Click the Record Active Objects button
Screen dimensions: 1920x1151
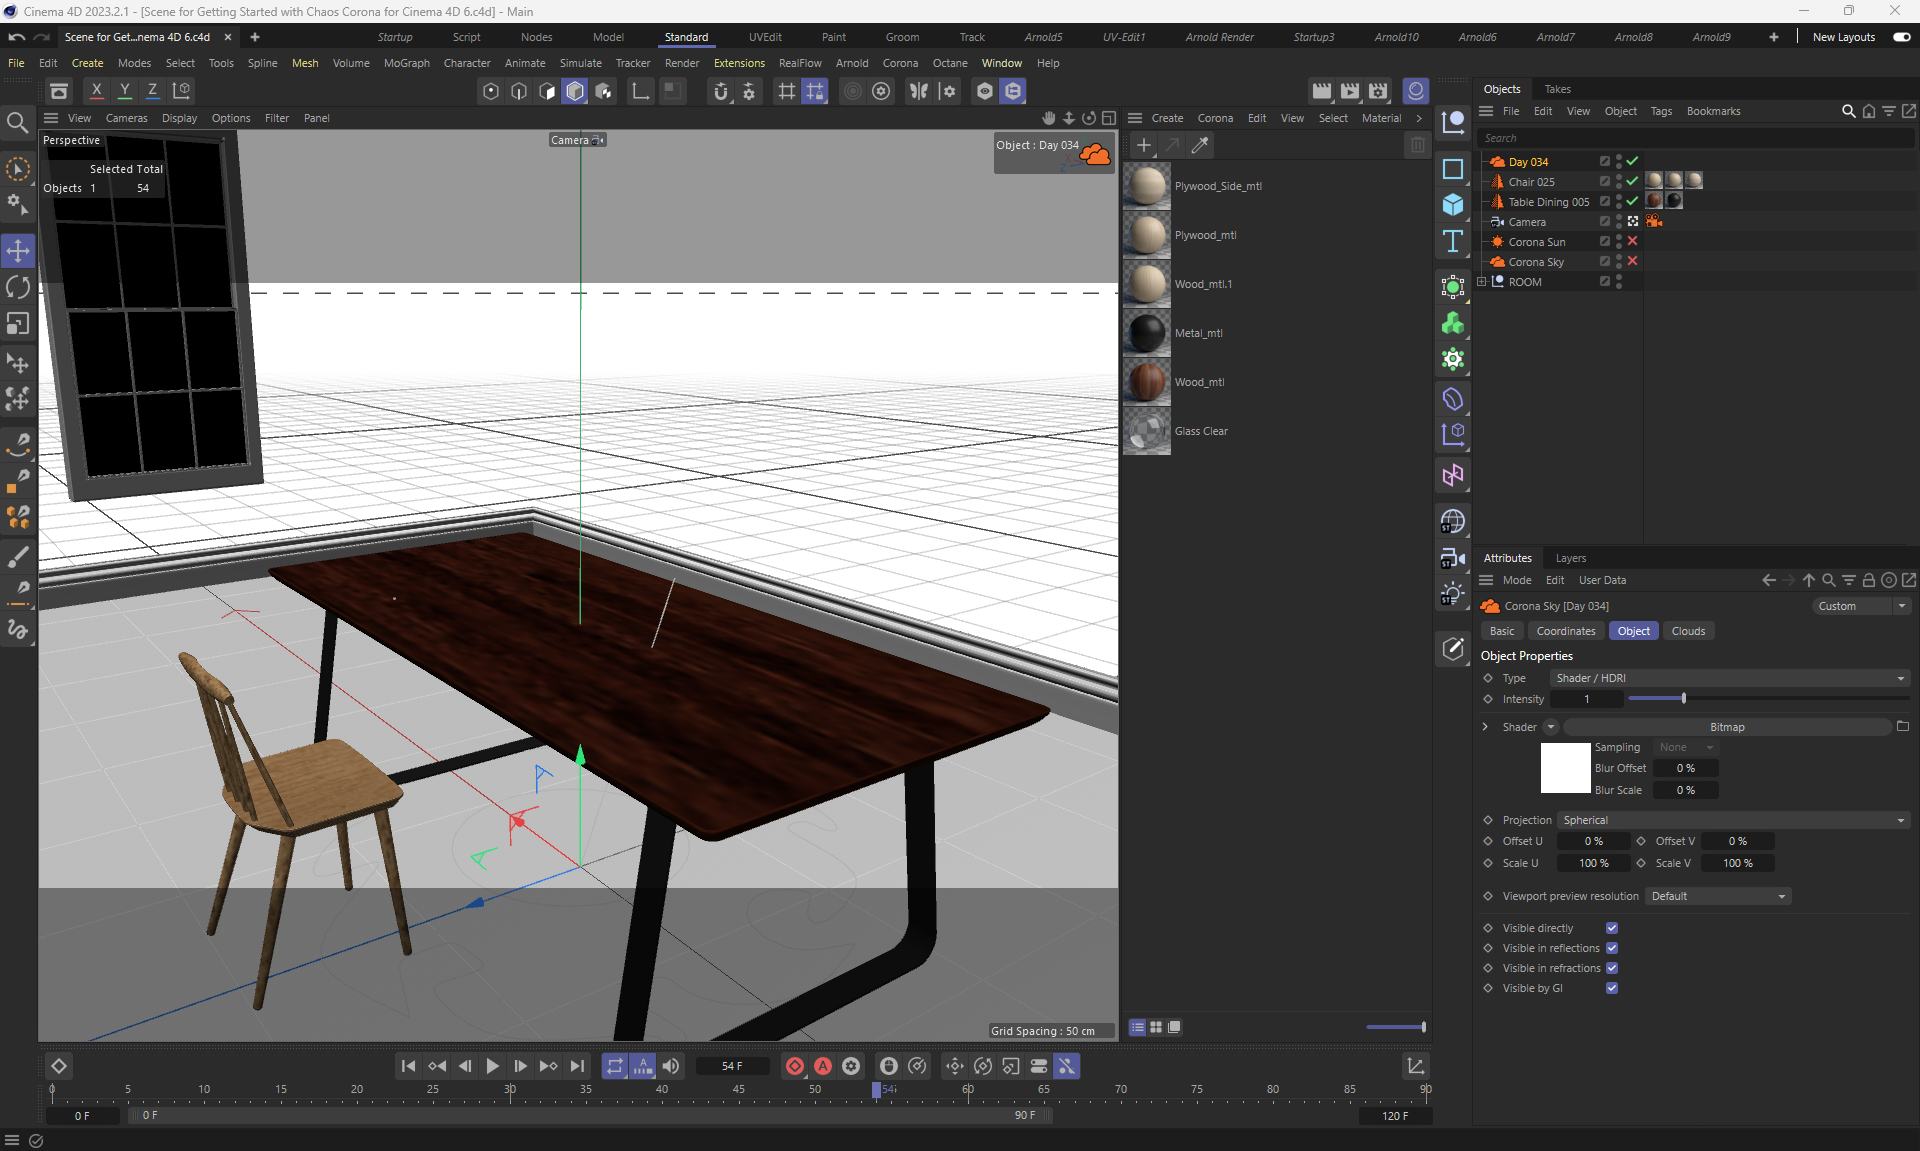(x=794, y=1066)
